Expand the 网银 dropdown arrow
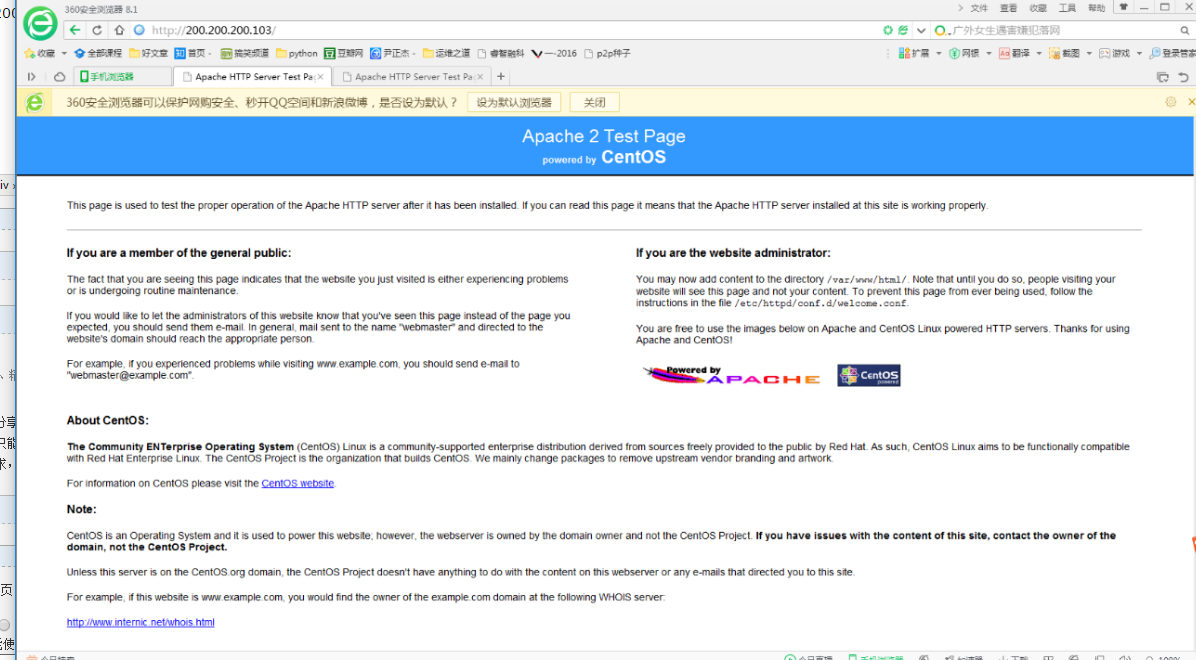Screen dimensions: 1196x660 coord(989,53)
